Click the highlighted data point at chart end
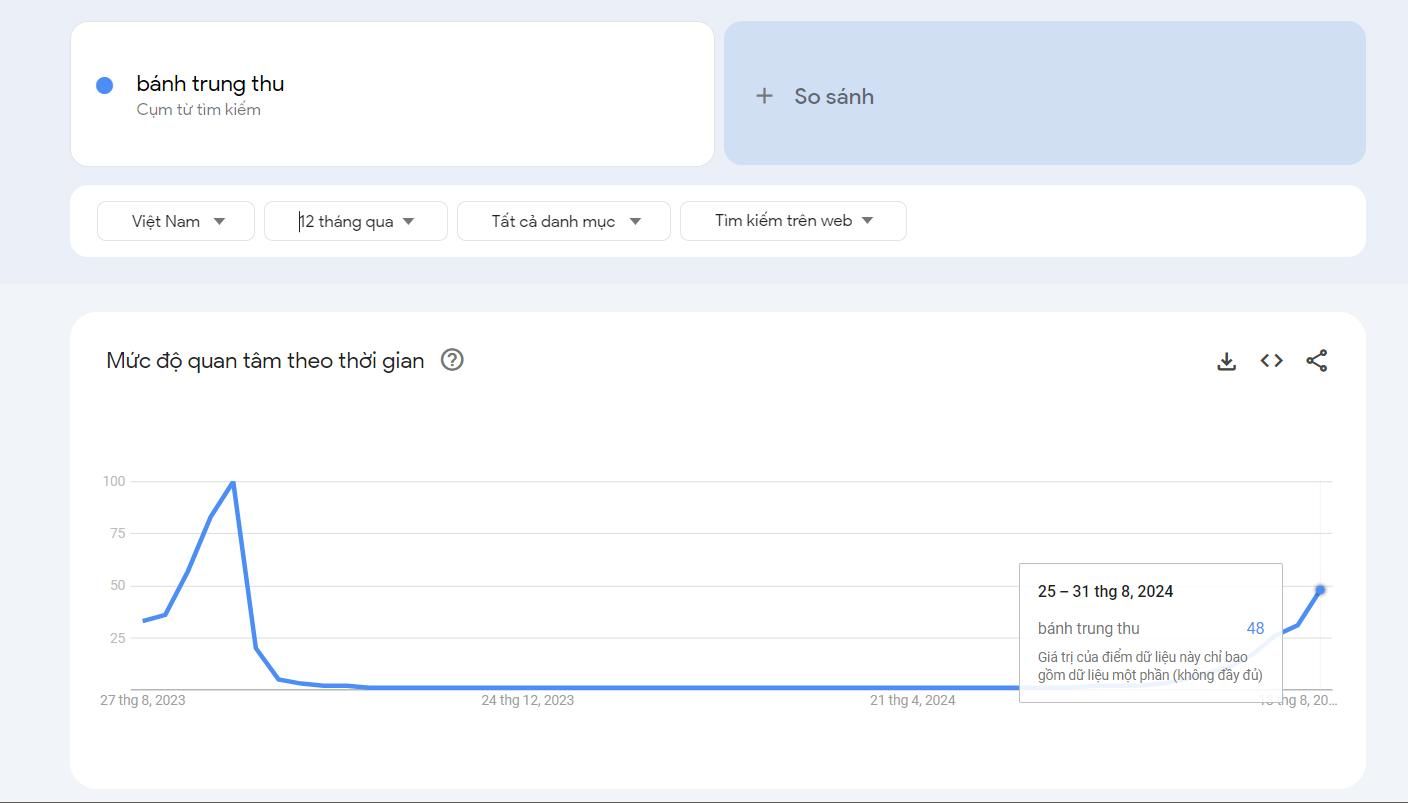1408x803 pixels. point(1320,590)
